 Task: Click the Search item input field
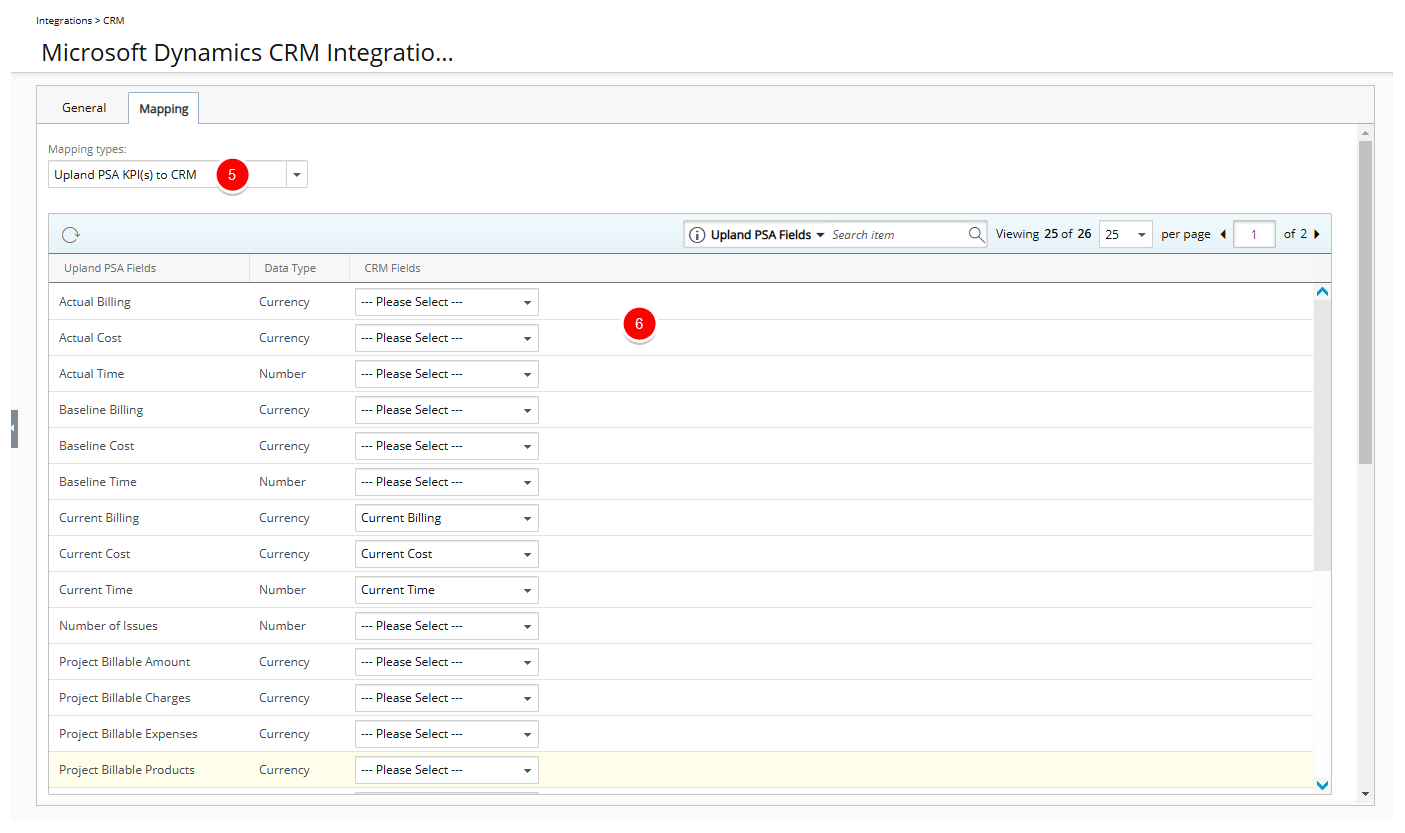897,235
